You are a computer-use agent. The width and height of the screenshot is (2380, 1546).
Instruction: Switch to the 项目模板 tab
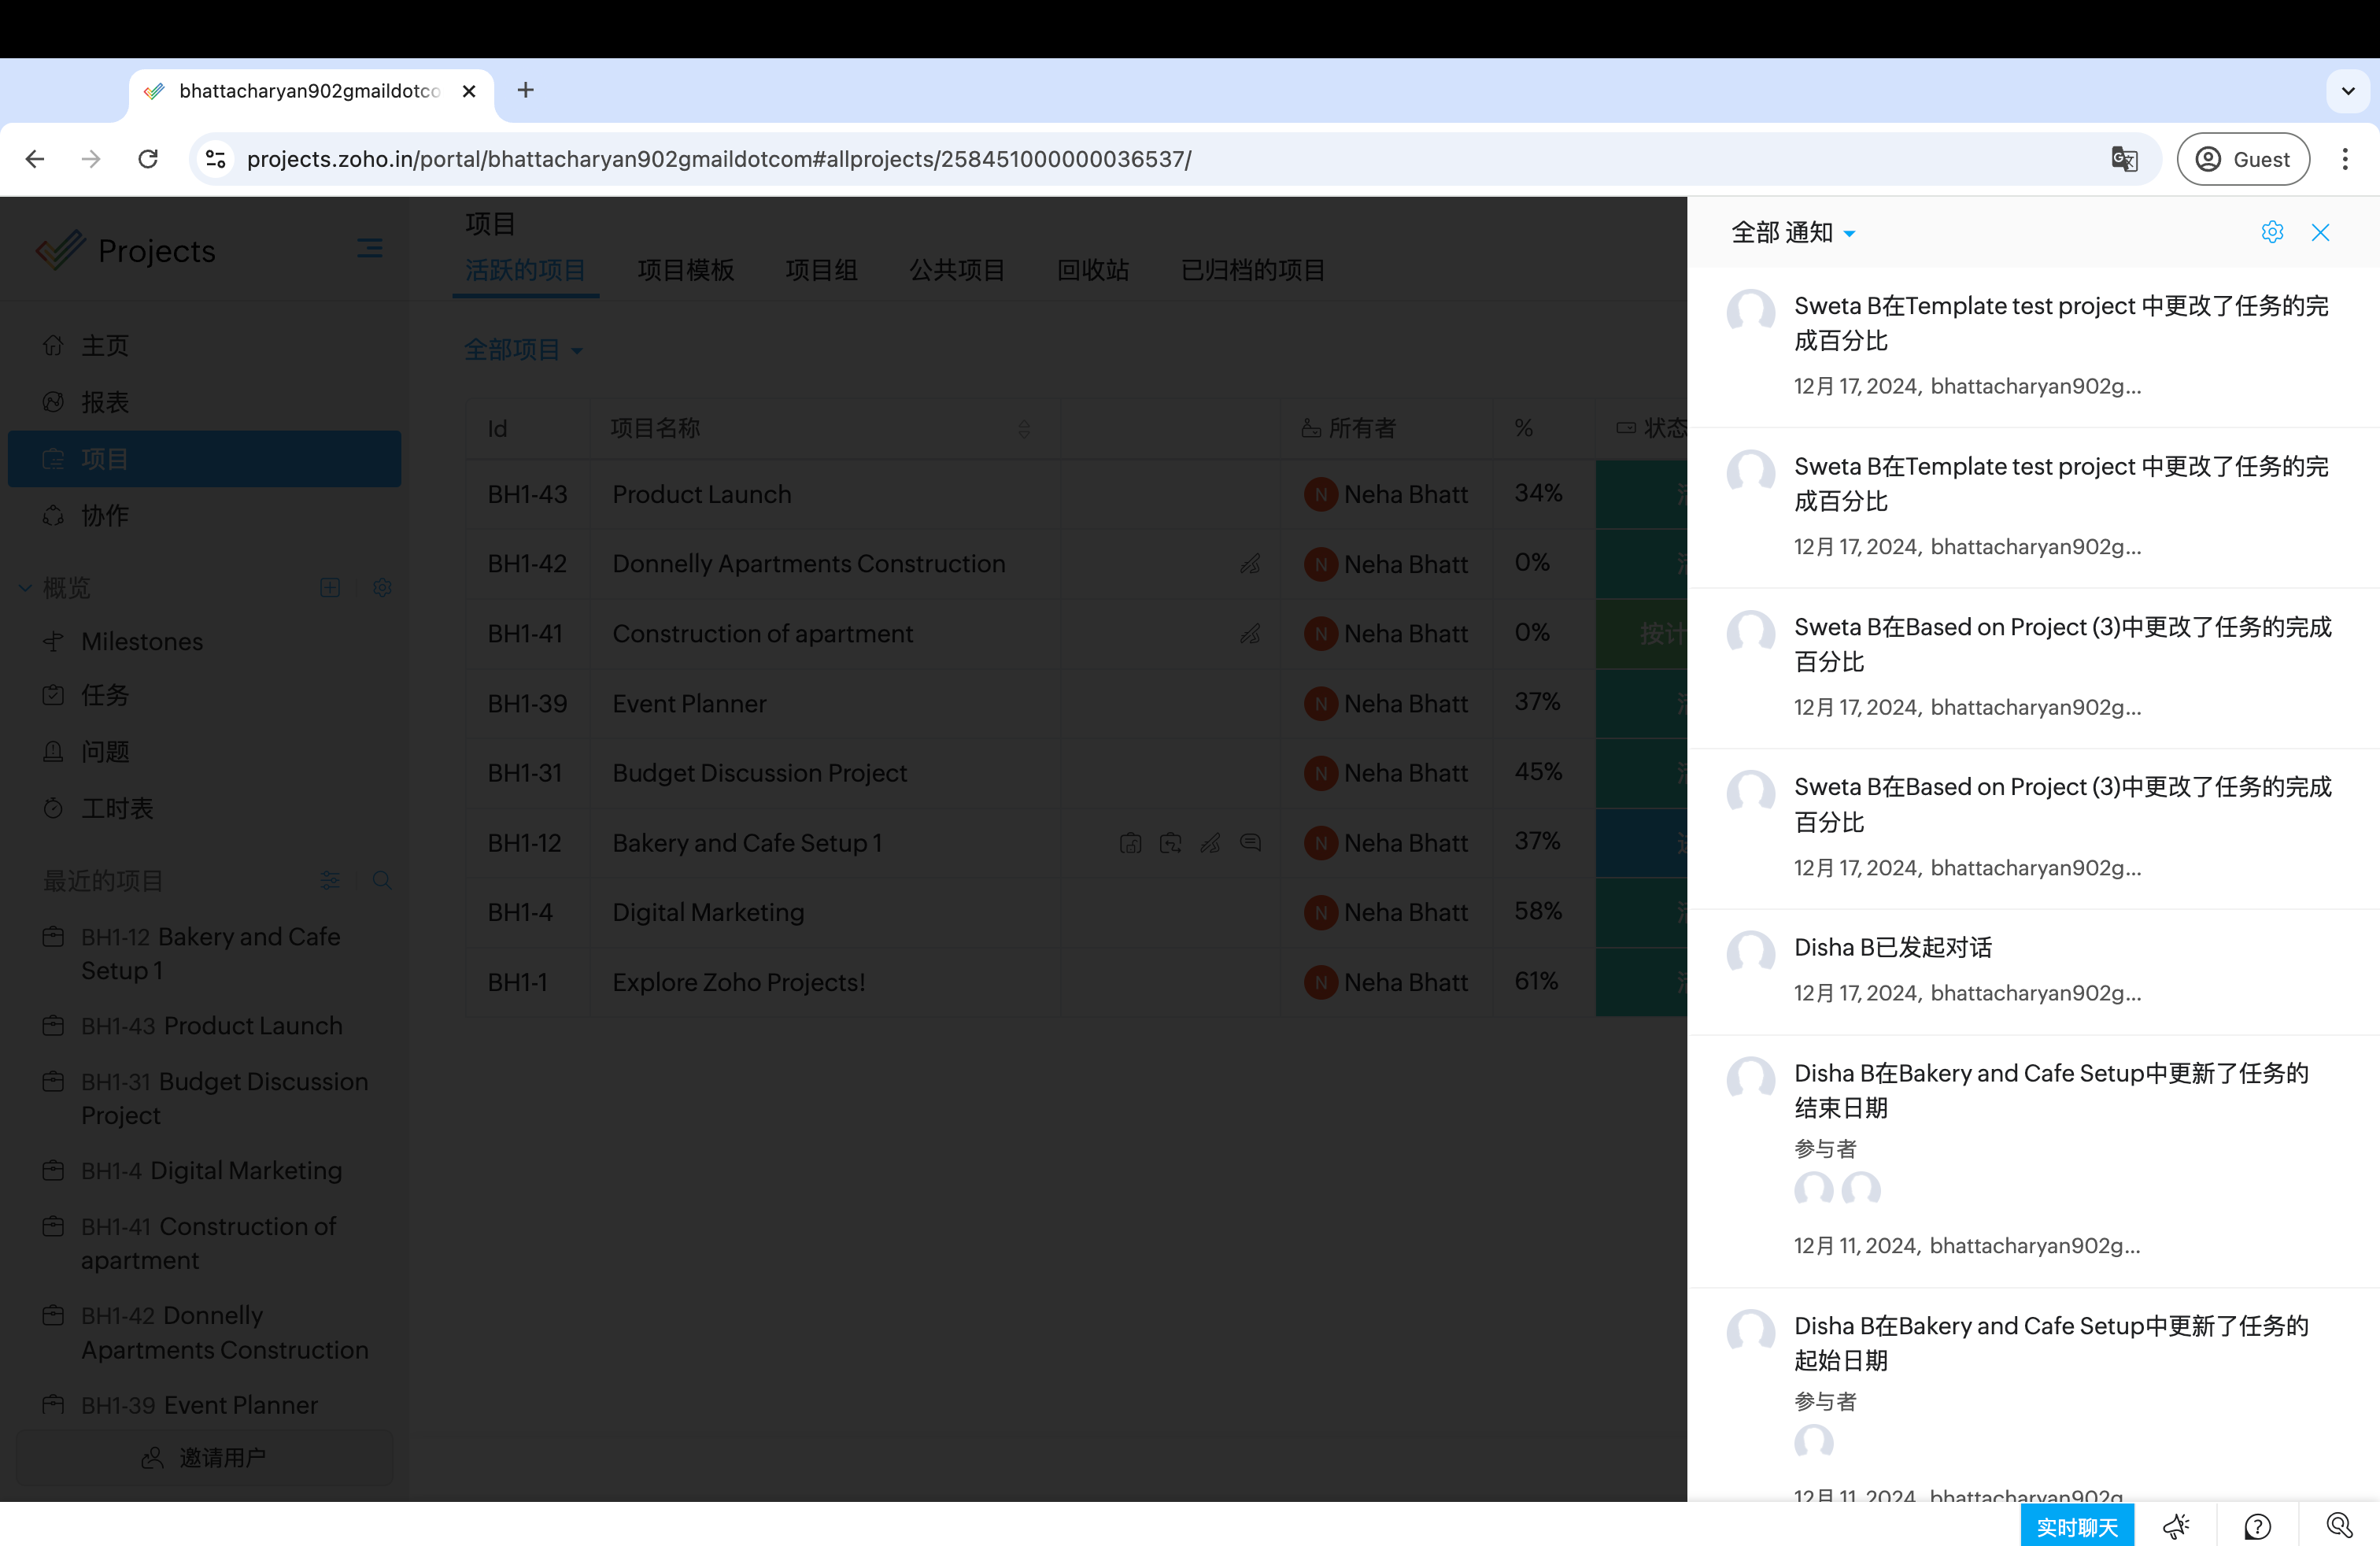685,270
